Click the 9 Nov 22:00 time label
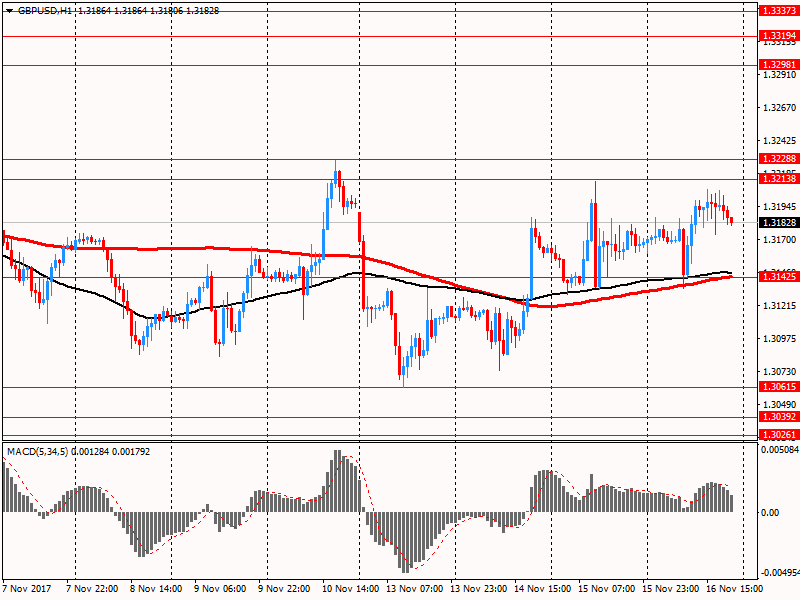 pos(284,588)
